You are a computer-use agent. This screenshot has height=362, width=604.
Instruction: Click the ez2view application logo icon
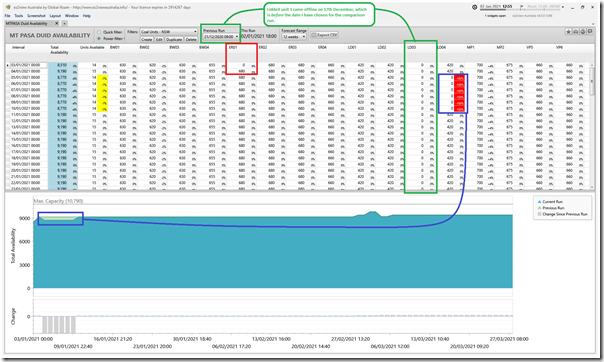pos(8,7)
